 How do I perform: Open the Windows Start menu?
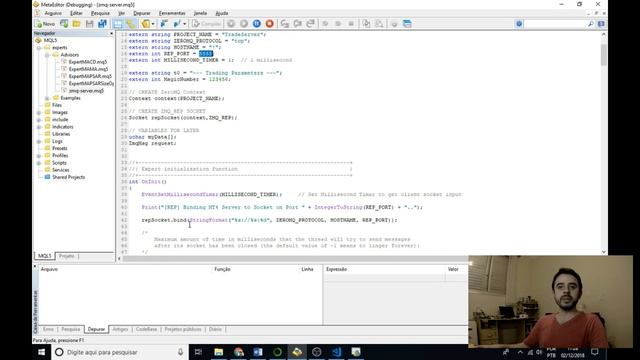(42, 352)
